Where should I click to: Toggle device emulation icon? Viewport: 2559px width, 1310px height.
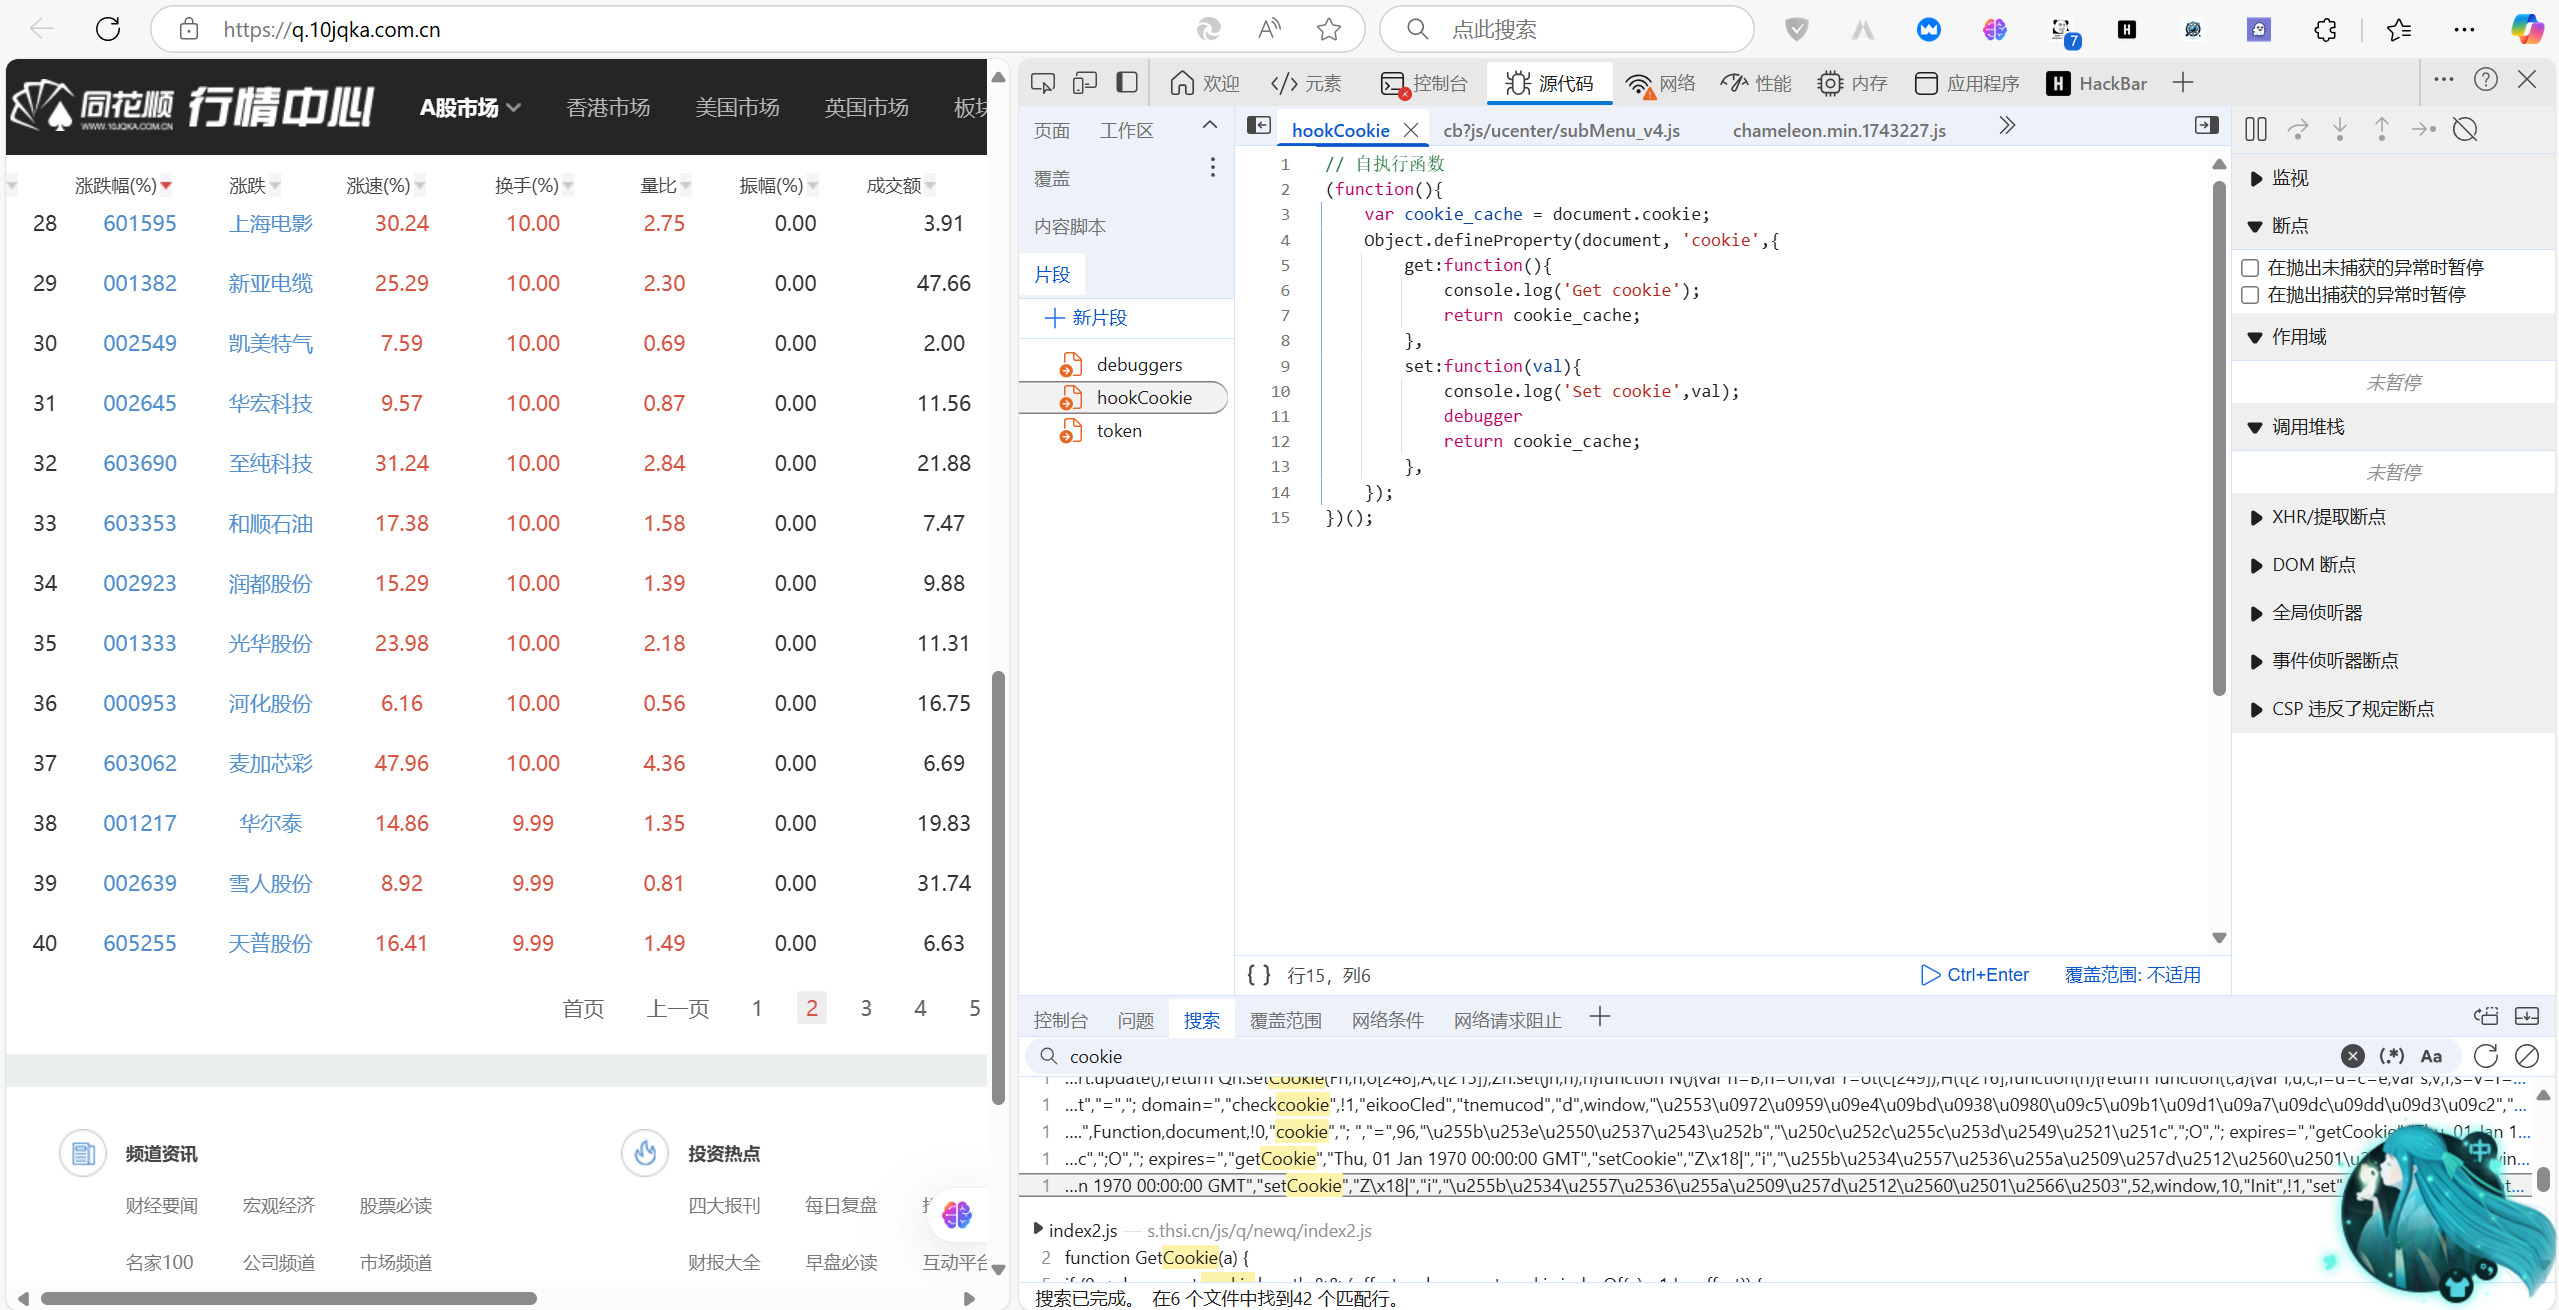(x=1085, y=83)
